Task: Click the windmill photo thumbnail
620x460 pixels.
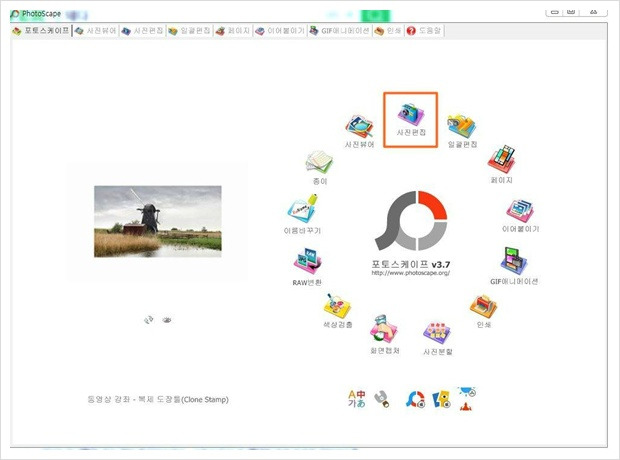Action: (158, 221)
